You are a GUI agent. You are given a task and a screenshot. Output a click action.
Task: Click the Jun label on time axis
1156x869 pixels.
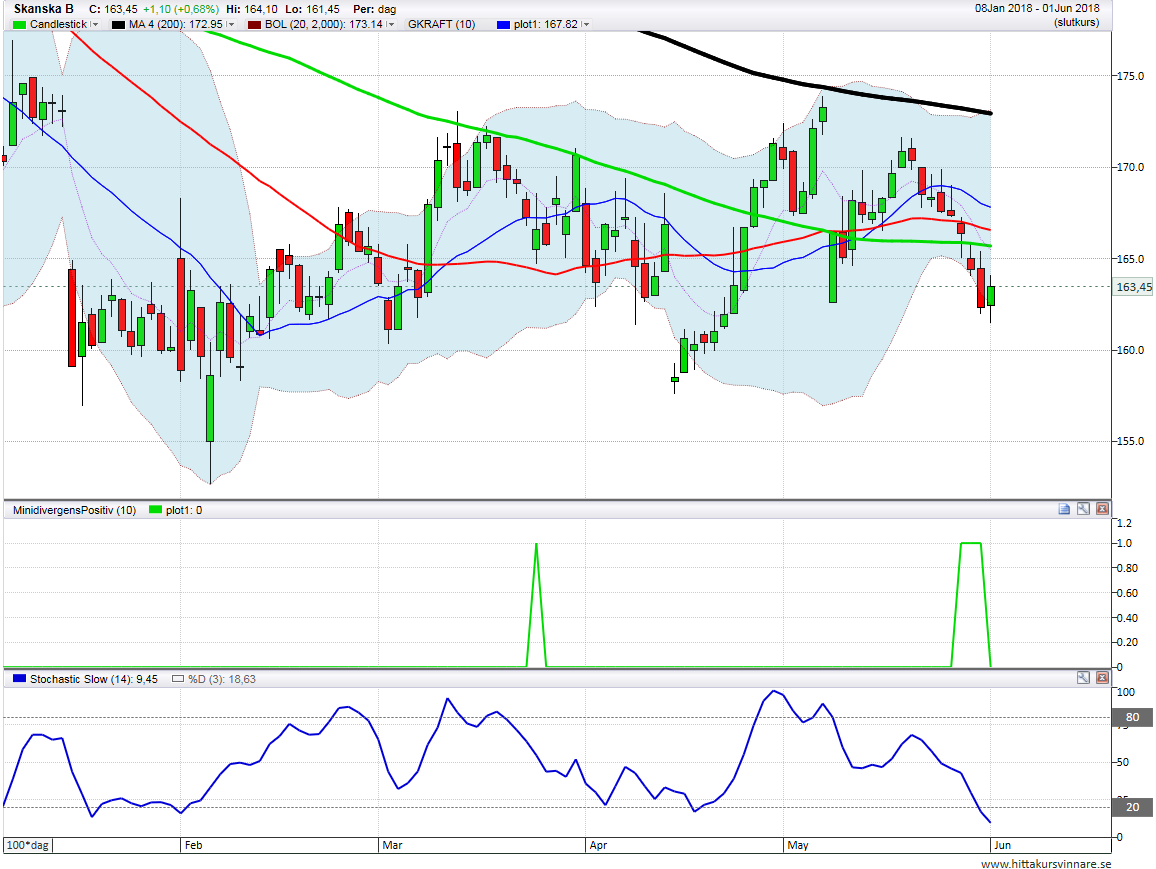(1002, 845)
